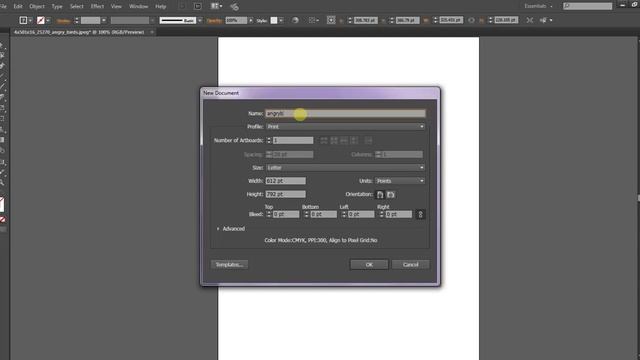Click the Opacity label link in control bar
This screenshot has width=640, height=360.
[x=215, y=20]
